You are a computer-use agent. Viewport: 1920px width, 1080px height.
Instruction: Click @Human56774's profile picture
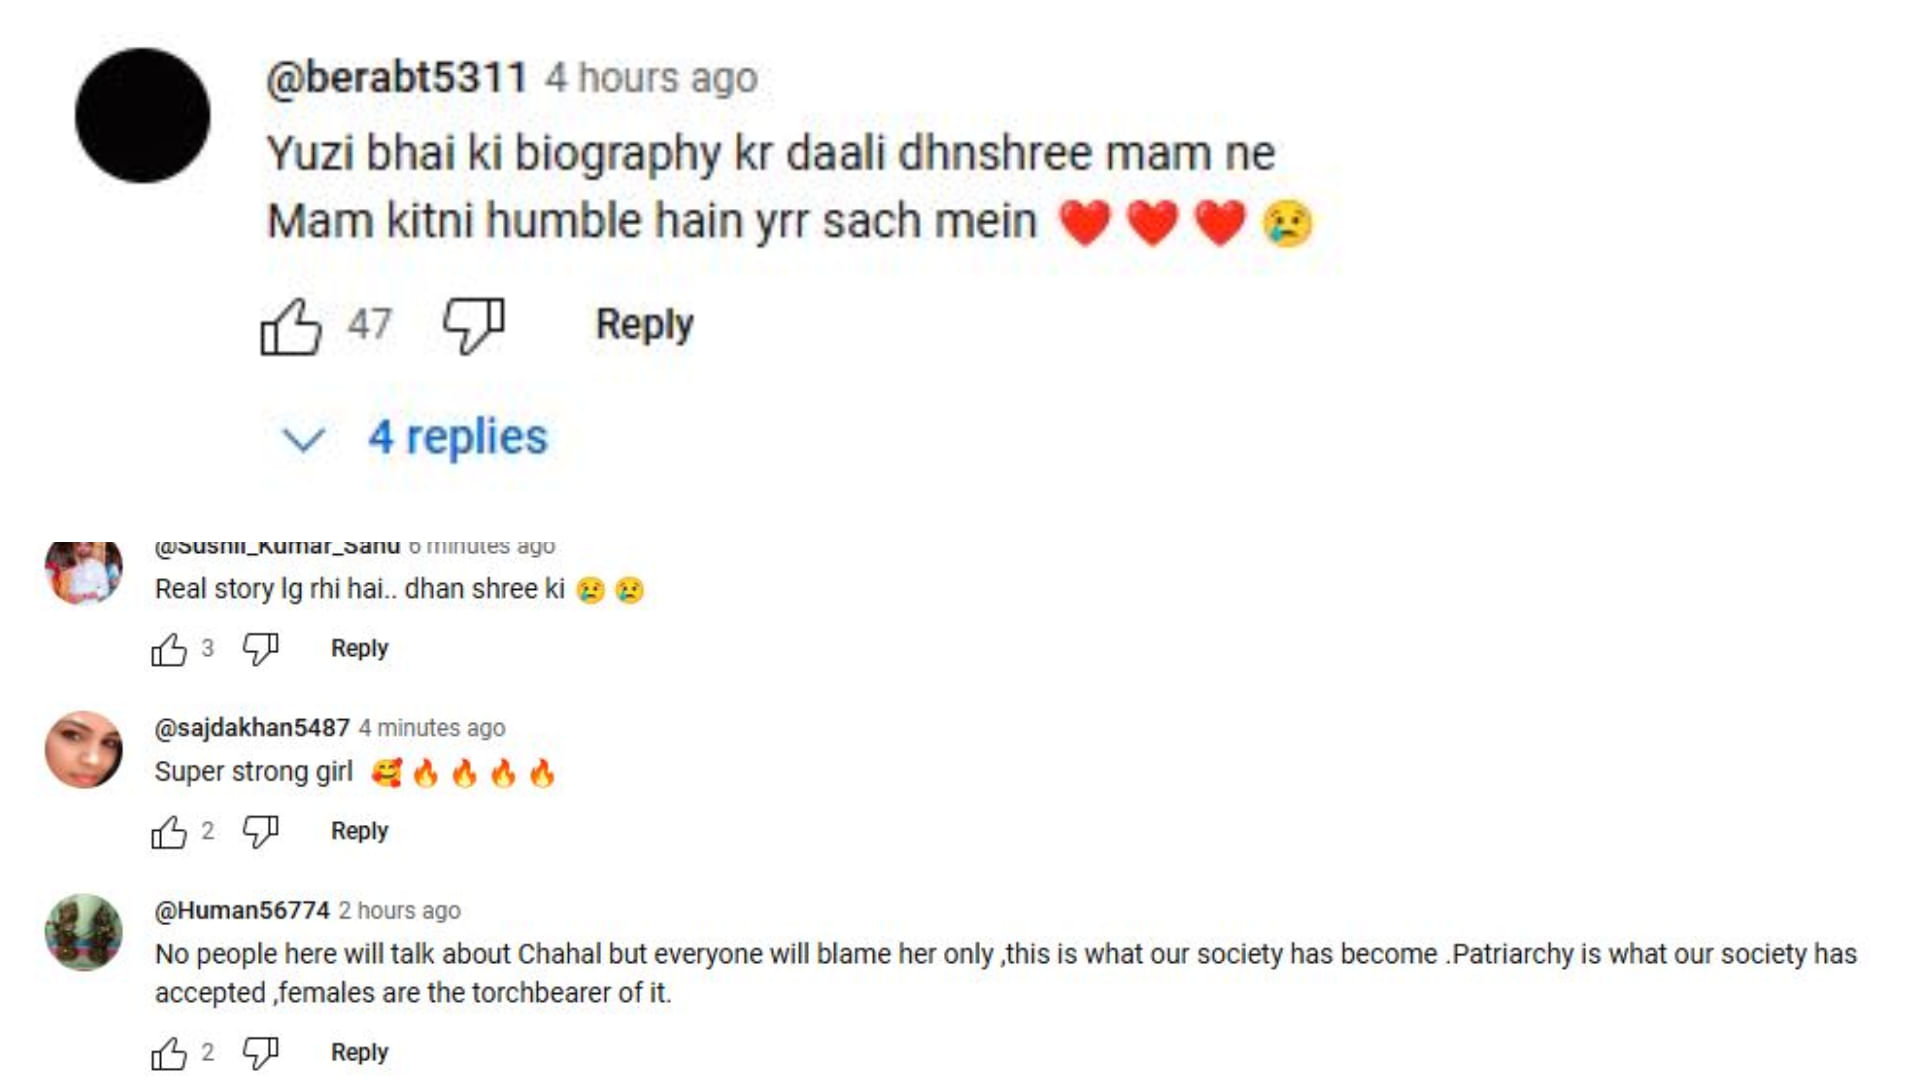(84, 932)
